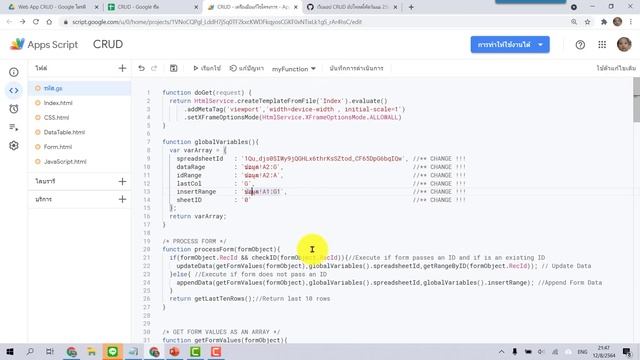Click the blue Deploy button

(x=504, y=44)
